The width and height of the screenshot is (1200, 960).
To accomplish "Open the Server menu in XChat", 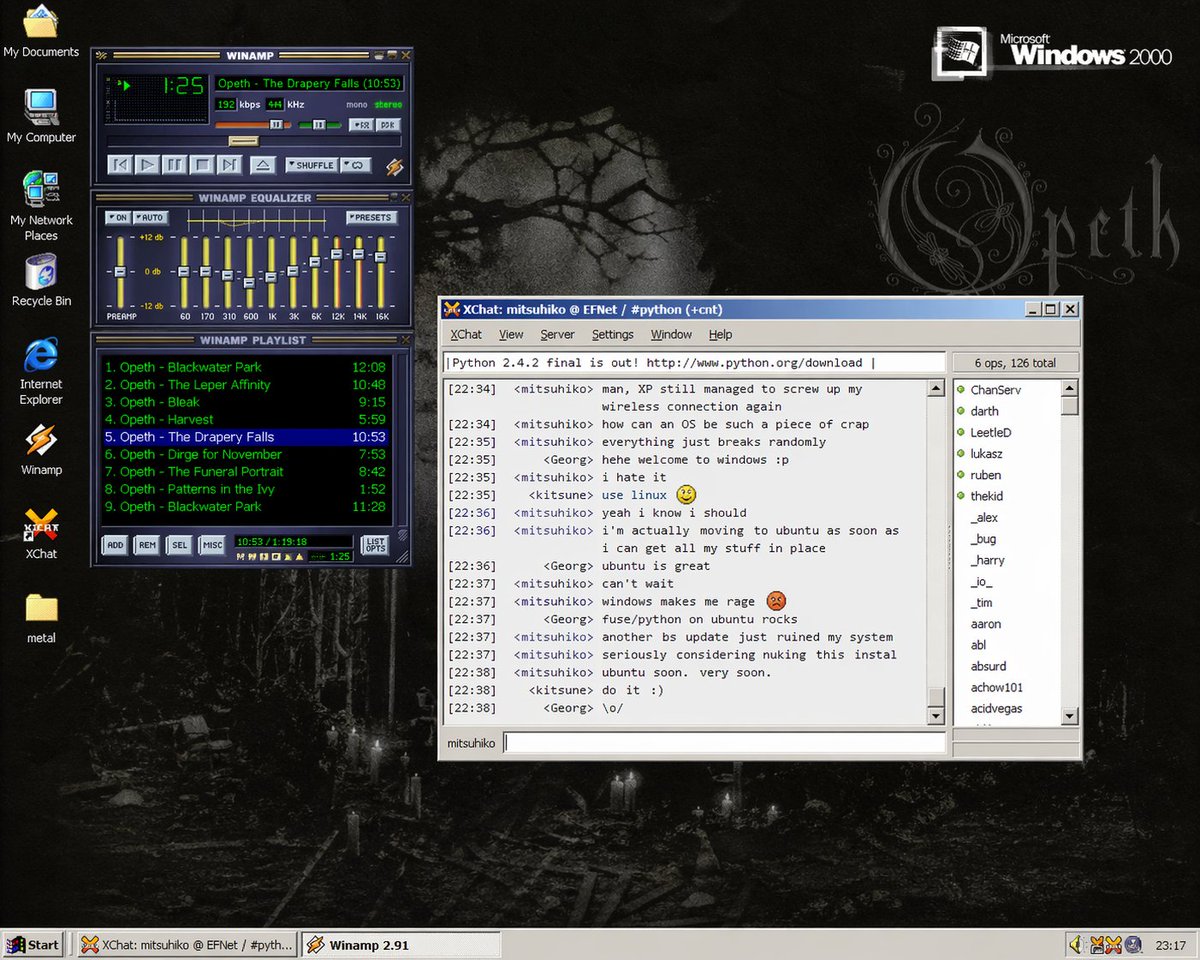I will point(557,335).
